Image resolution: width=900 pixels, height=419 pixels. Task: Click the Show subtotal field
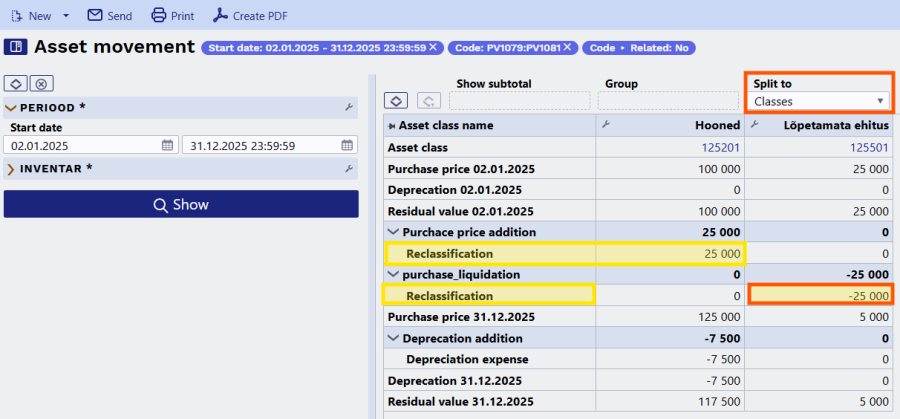(x=519, y=100)
